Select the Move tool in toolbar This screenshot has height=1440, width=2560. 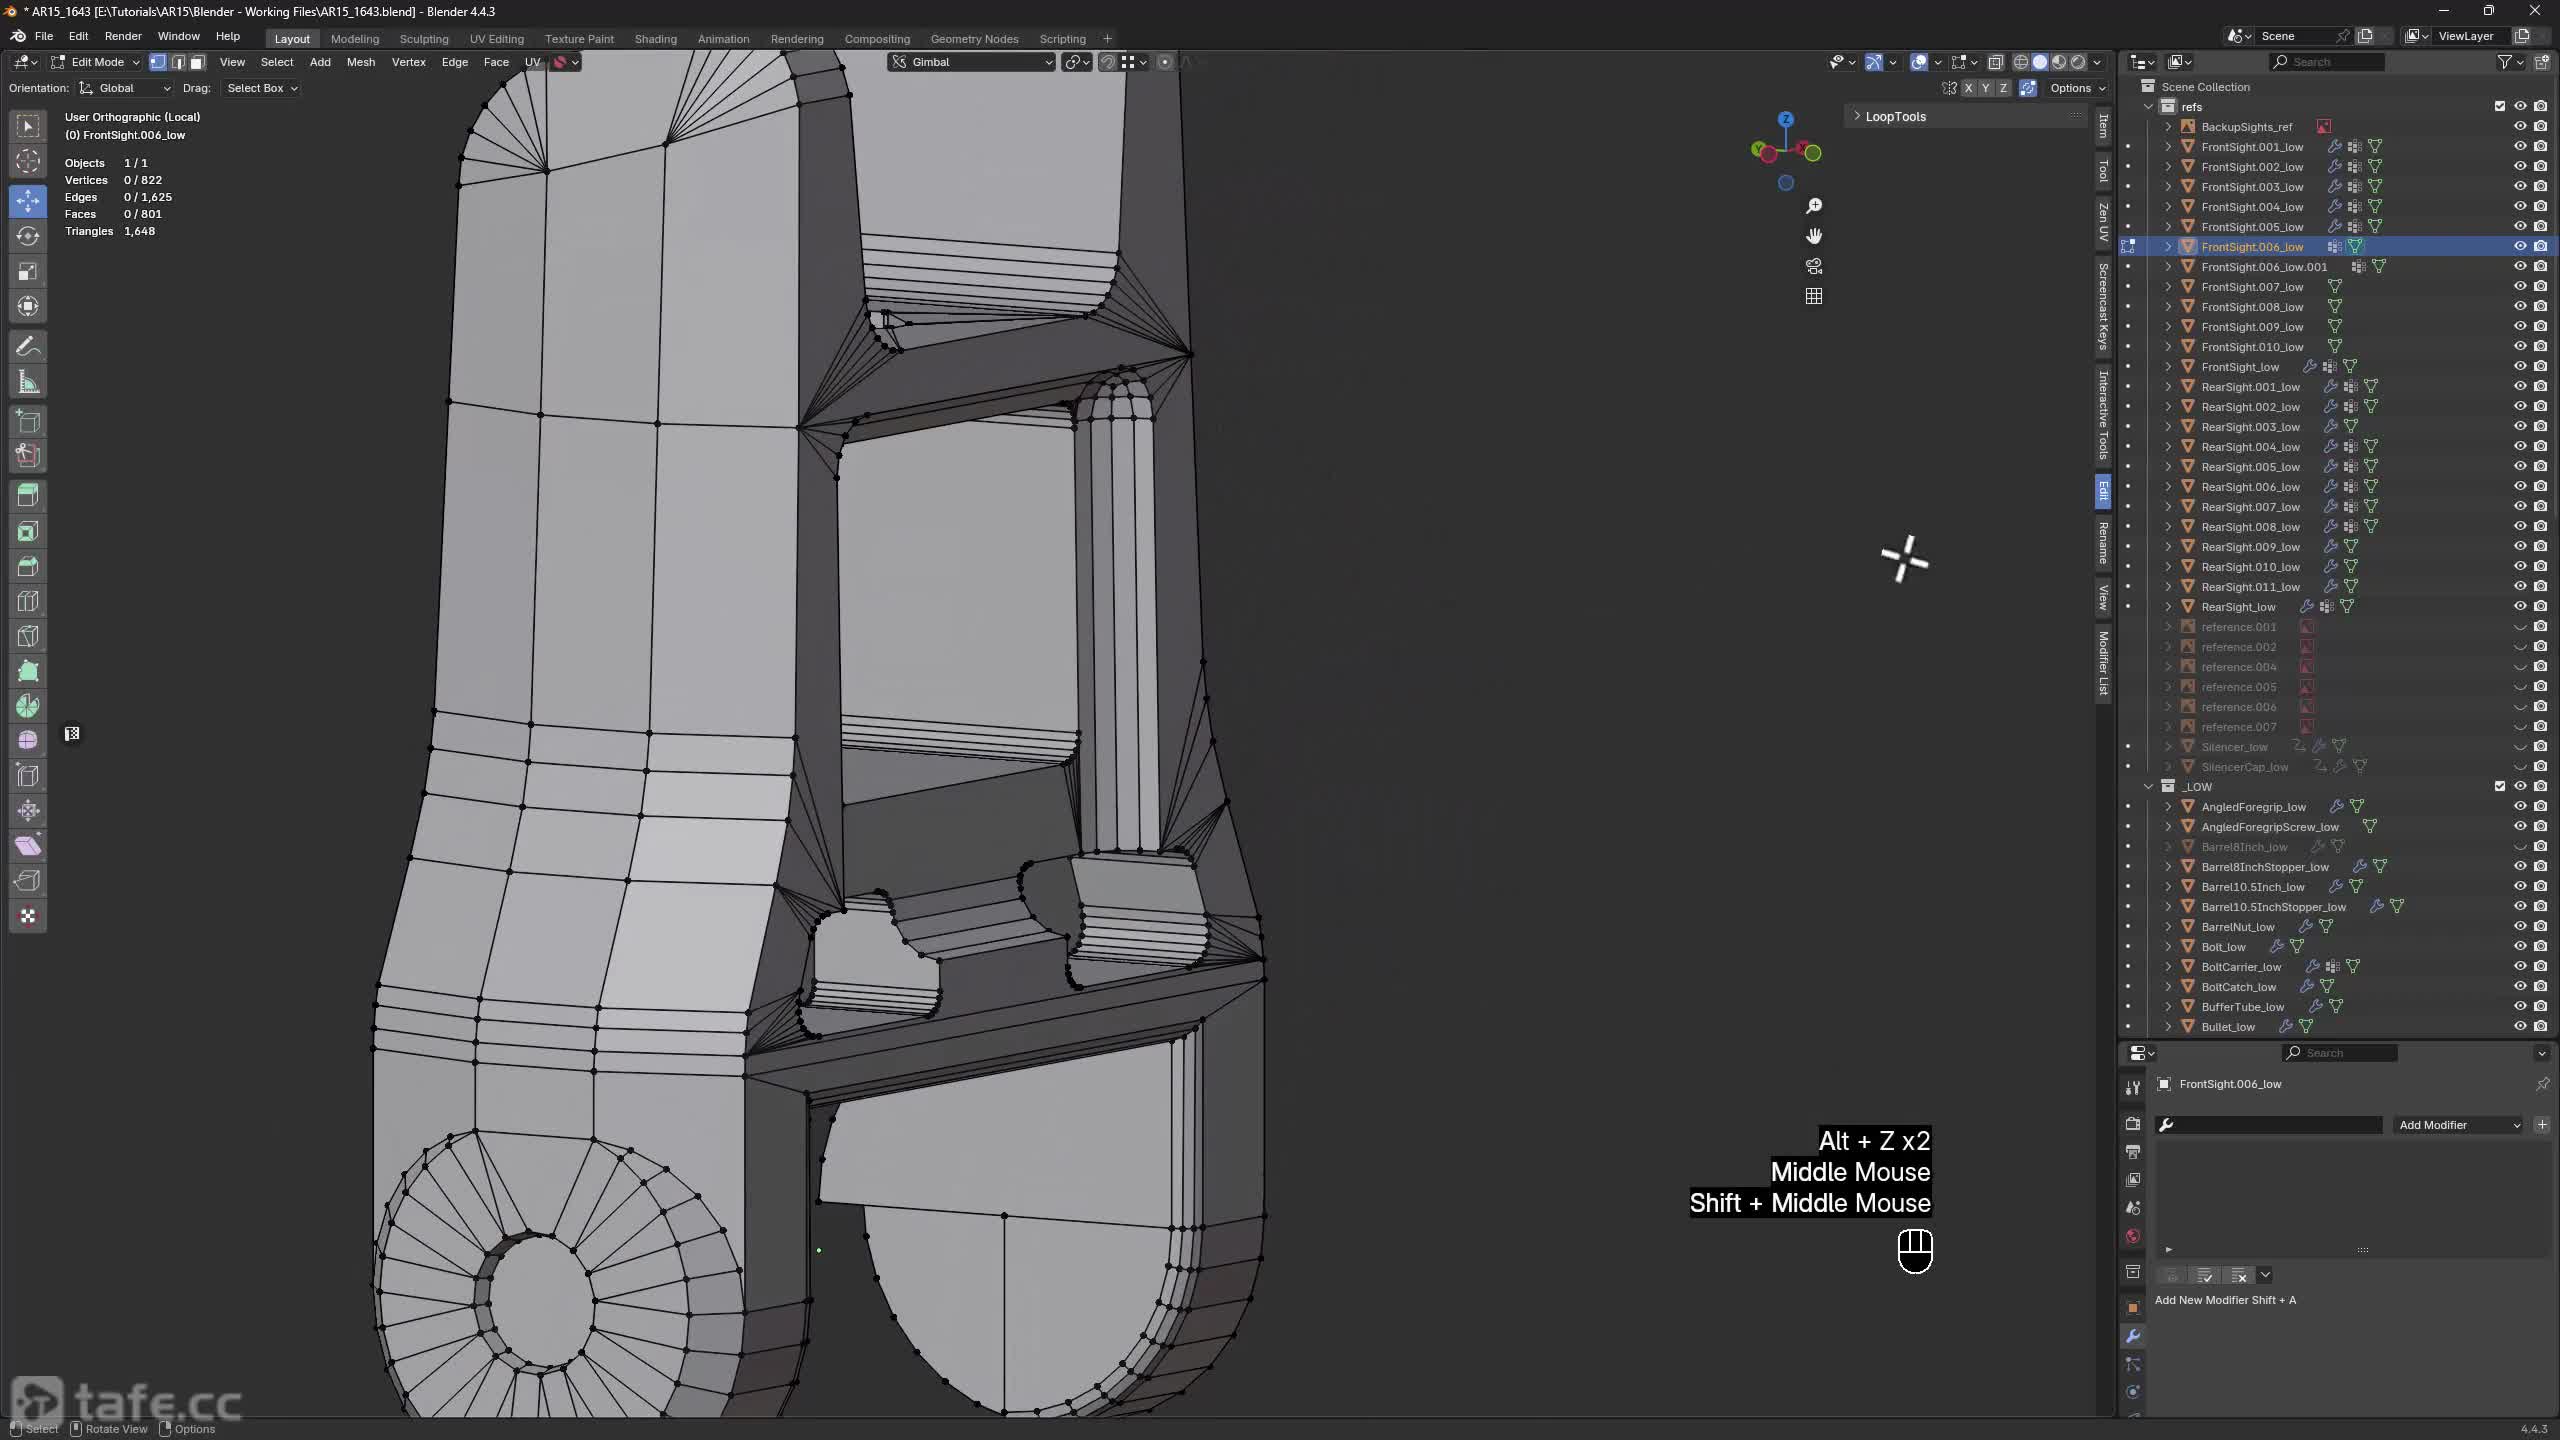point(28,200)
